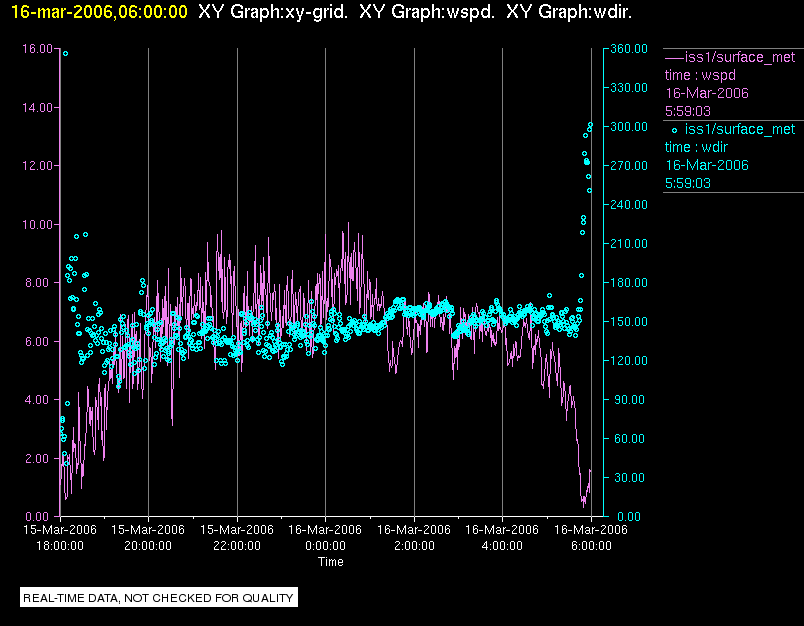Click the 4:00:00 x-axis tick label
The height and width of the screenshot is (626, 804).
click(x=501, y=545)
